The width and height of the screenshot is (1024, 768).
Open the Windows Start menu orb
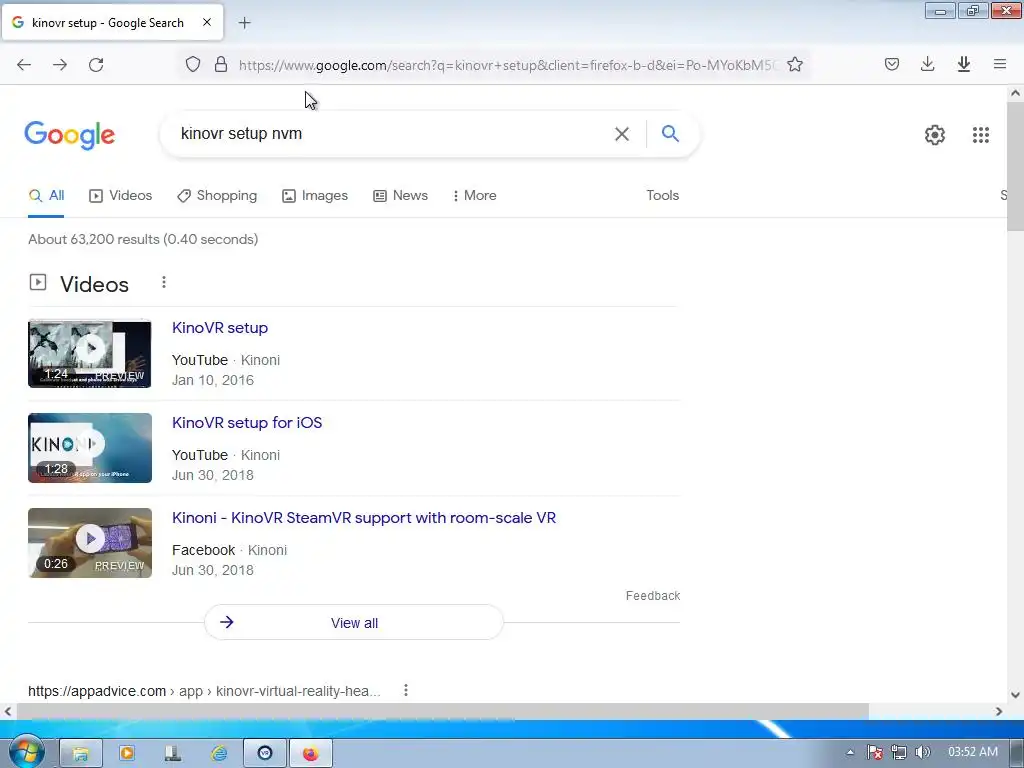click(27, 752)
